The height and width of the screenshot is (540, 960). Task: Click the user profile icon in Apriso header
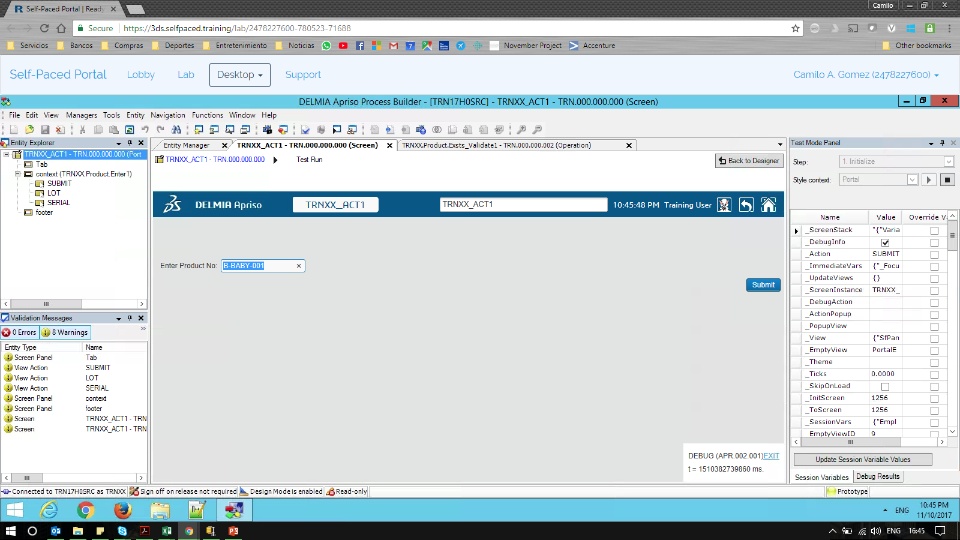pos(724,204)
